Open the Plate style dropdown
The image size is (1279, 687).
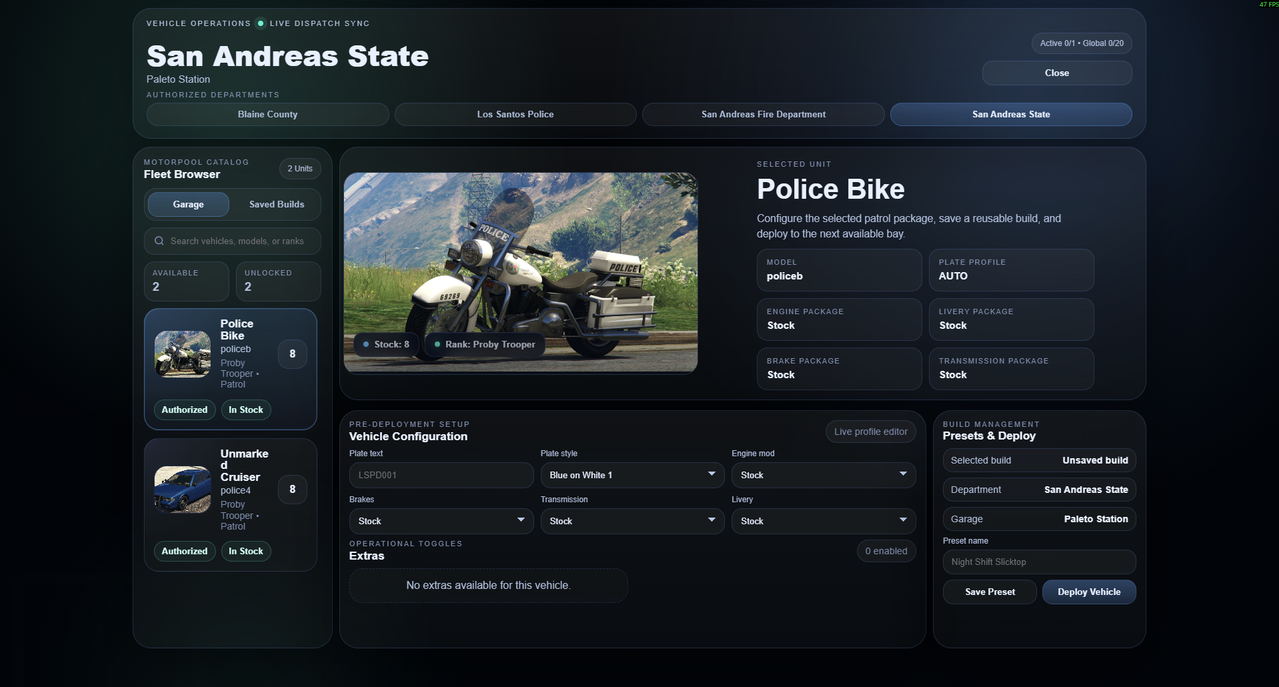point(632,475)
